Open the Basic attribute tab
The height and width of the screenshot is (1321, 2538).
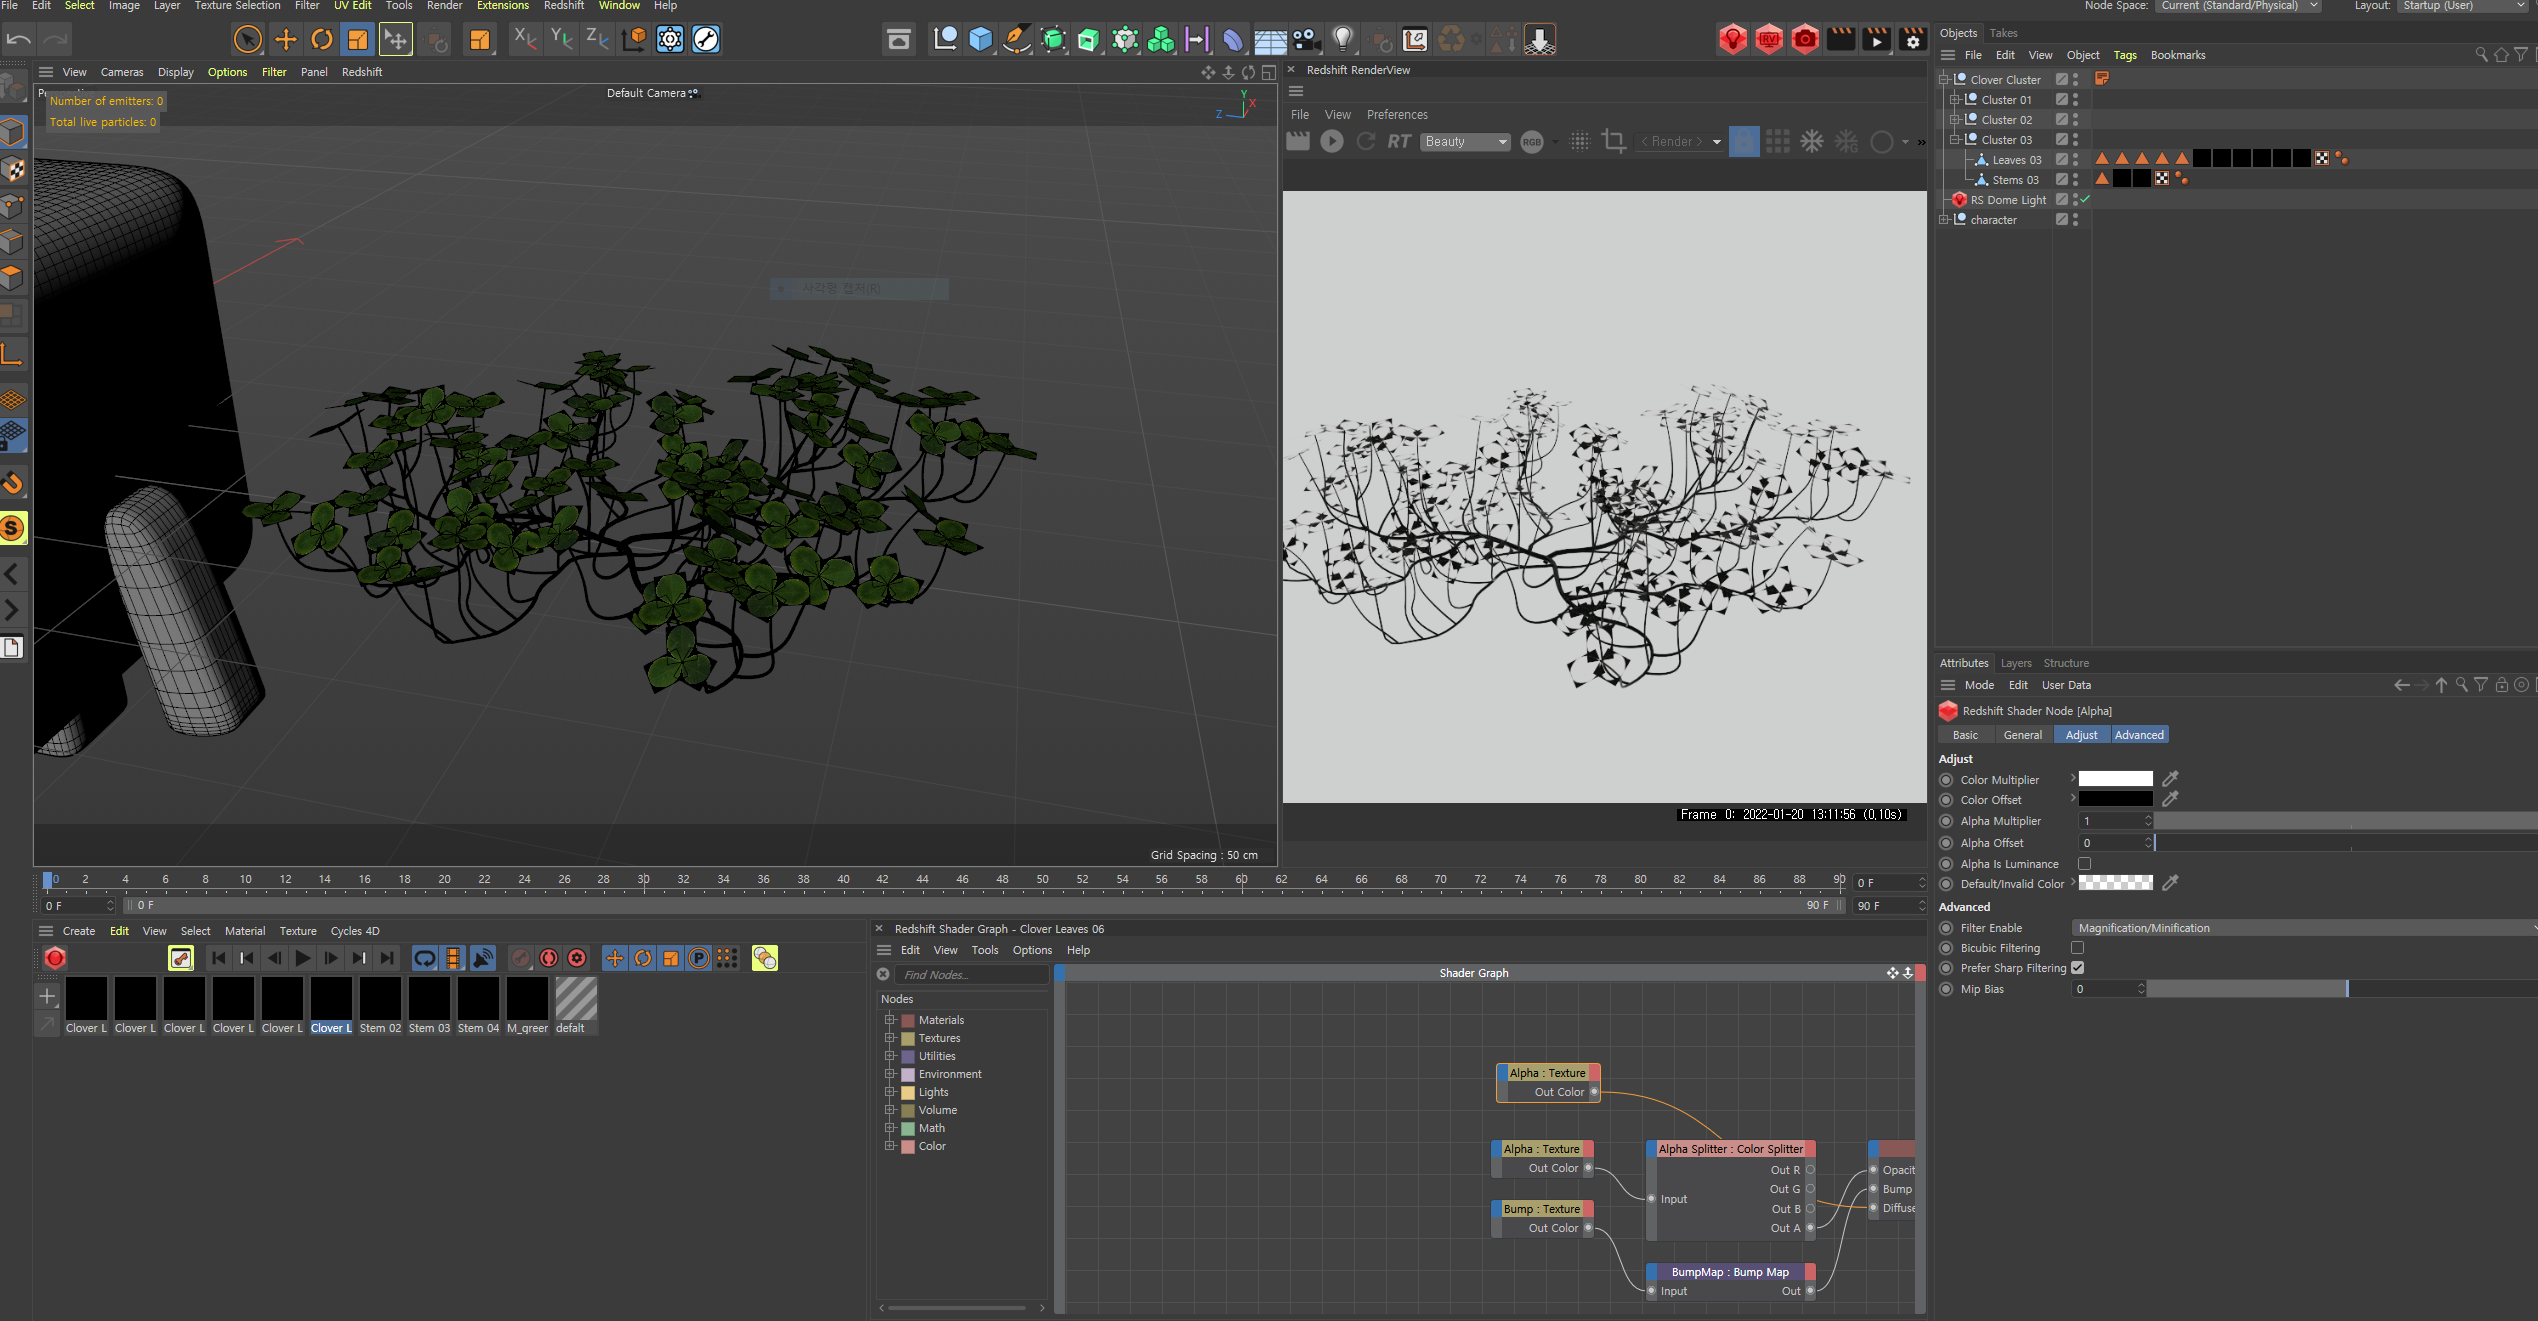pyautogui.click(x=1964, y=735)
